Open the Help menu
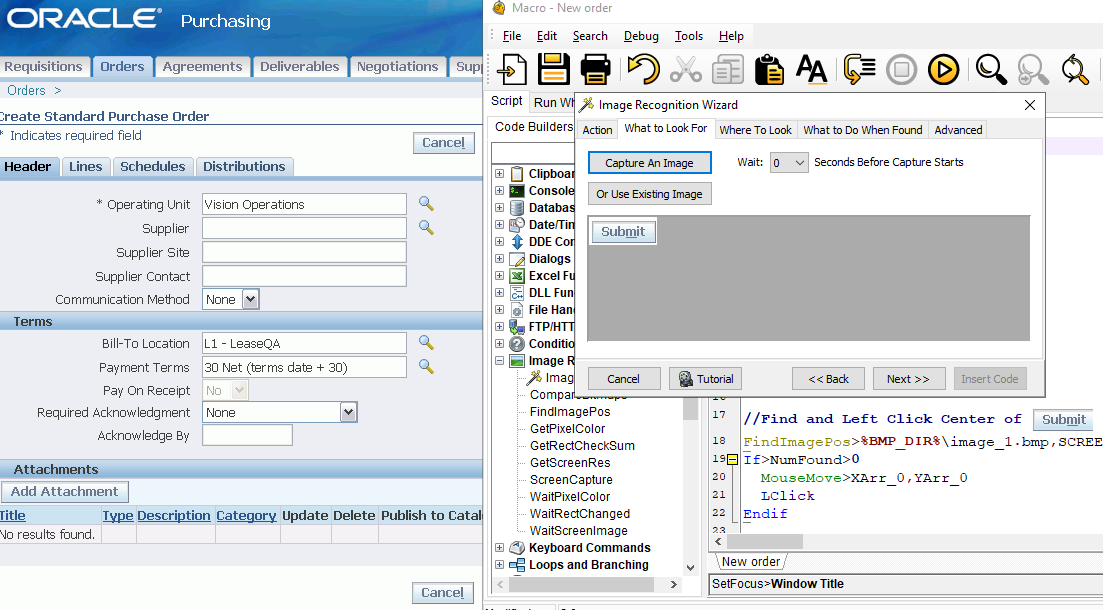1103x610 pixels. (x=731, y=36)
